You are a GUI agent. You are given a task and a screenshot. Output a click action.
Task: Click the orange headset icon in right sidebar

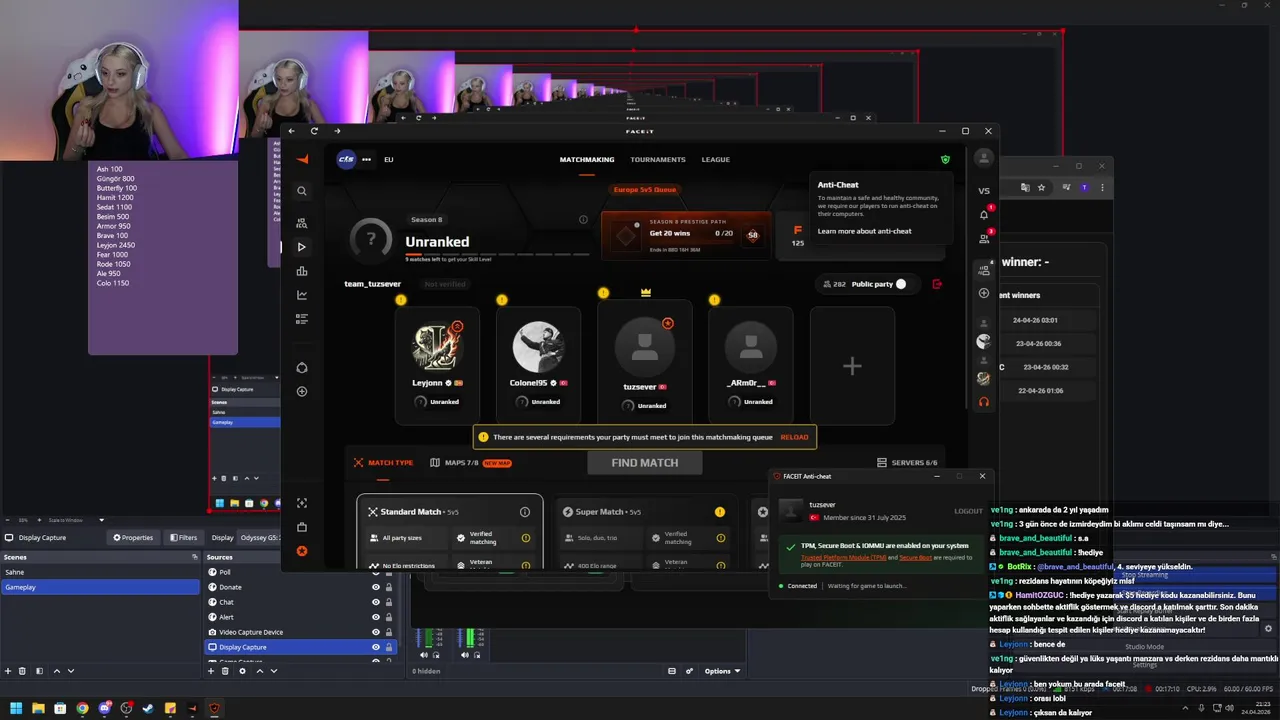tap(984, 402)
